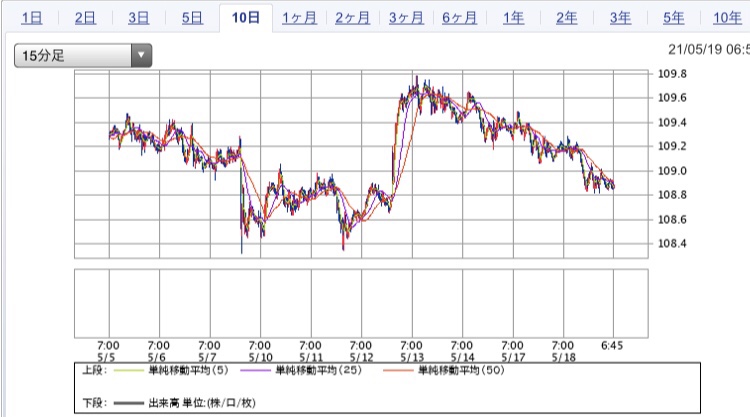
Task: Switch to the 5日 chart range tab
Action: point(192,18)
